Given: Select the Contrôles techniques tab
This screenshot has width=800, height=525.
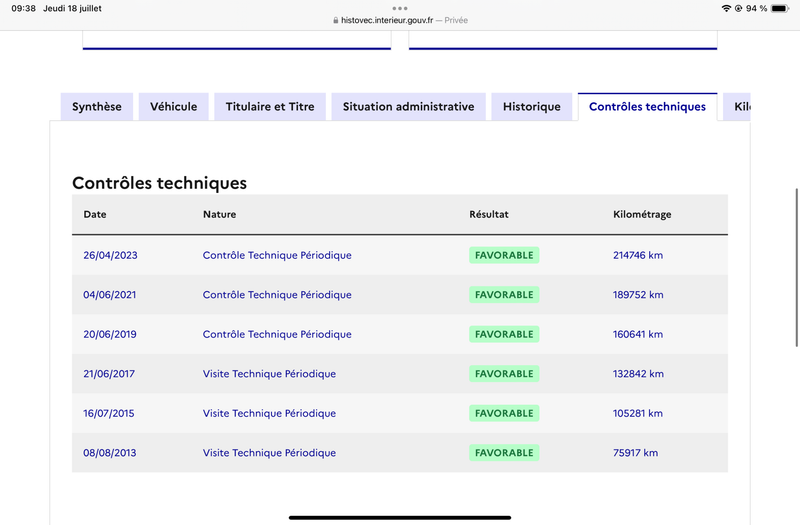Looking at the screenshot, I should coord(647,107).
